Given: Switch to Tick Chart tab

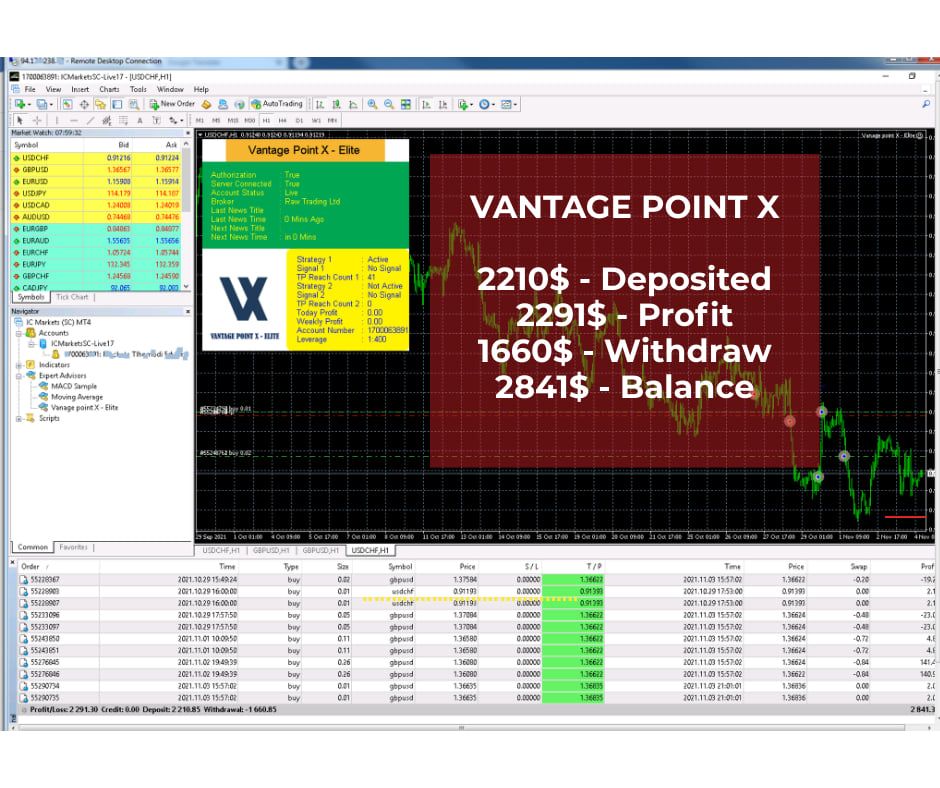Looking at the screenshot, I should click(72, 297).
